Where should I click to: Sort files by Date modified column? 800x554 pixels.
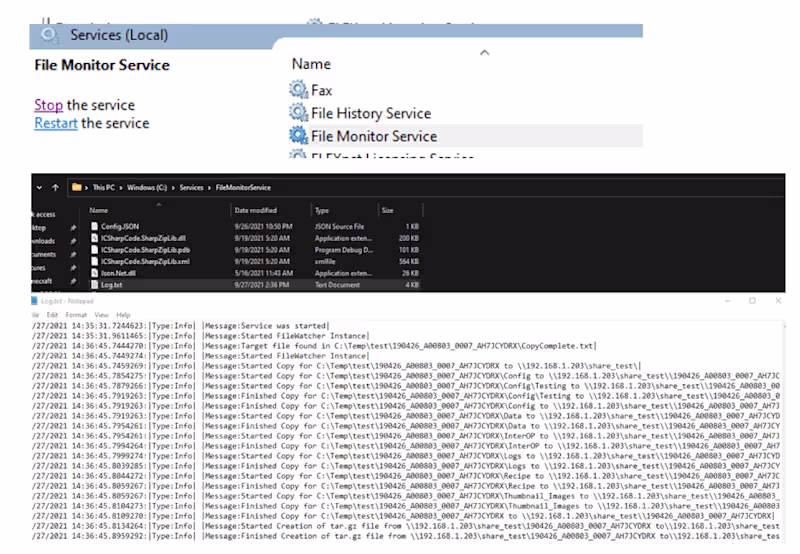(x=256, y=211)
